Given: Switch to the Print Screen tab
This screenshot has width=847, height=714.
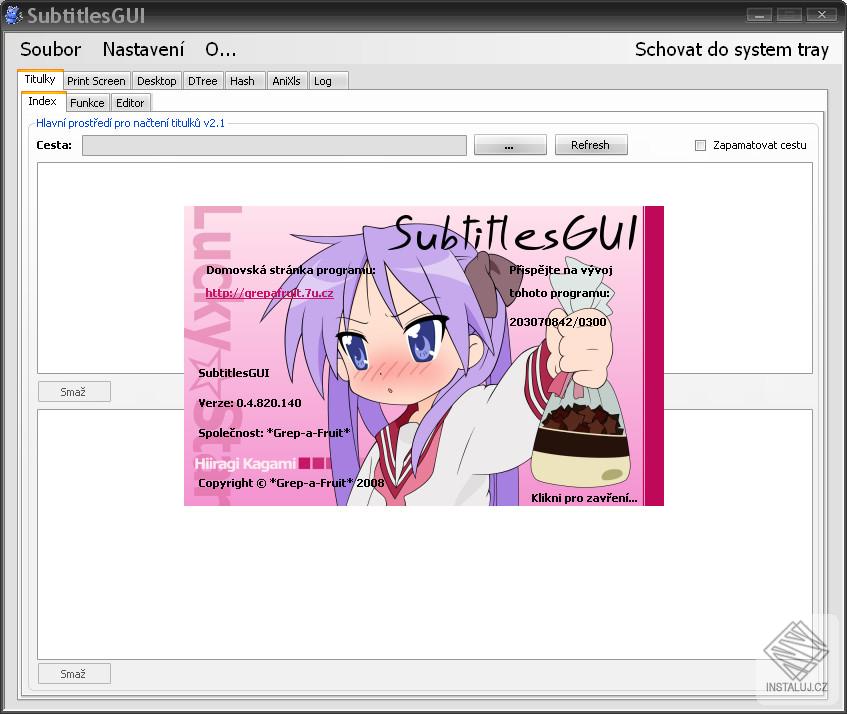Looking at the screenshot, I should [x=96, y=80].
